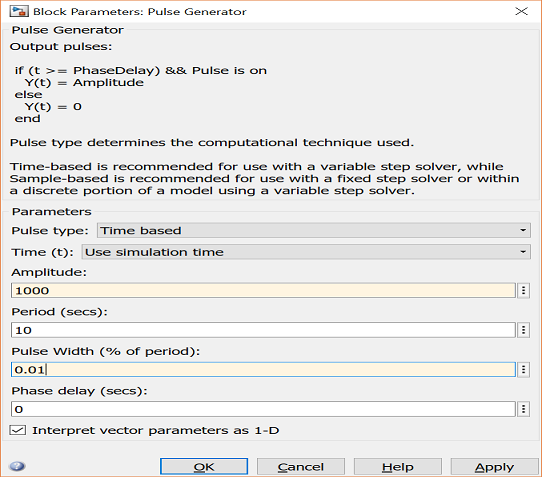The height and width of the screenshot is (477, 542).
Task: Open the Pulse Width field's three-dot menu
Action: click(x=524, y=370)
